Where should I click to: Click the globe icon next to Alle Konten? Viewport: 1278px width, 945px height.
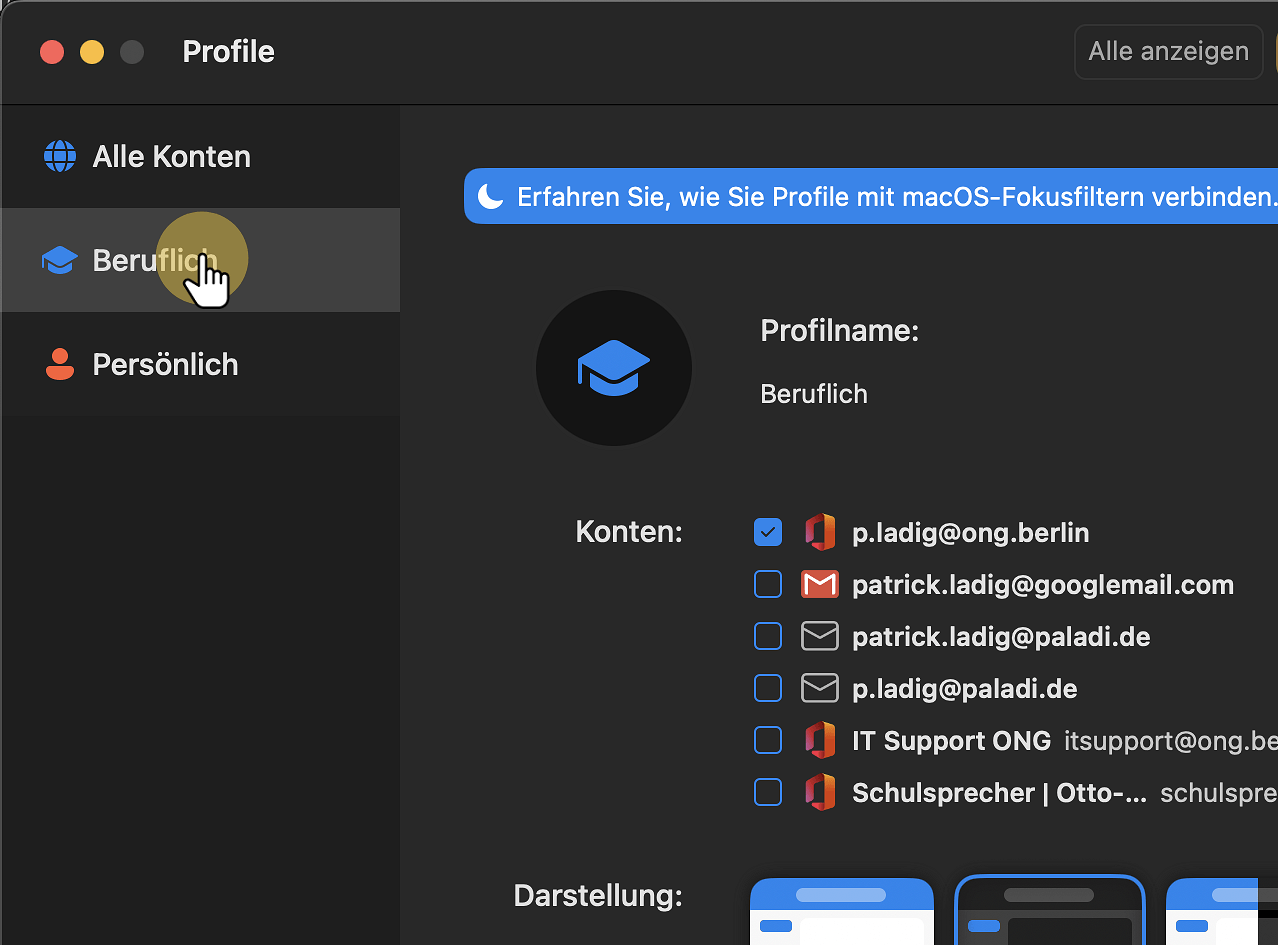pyautogui.click(x=59, y=156)
